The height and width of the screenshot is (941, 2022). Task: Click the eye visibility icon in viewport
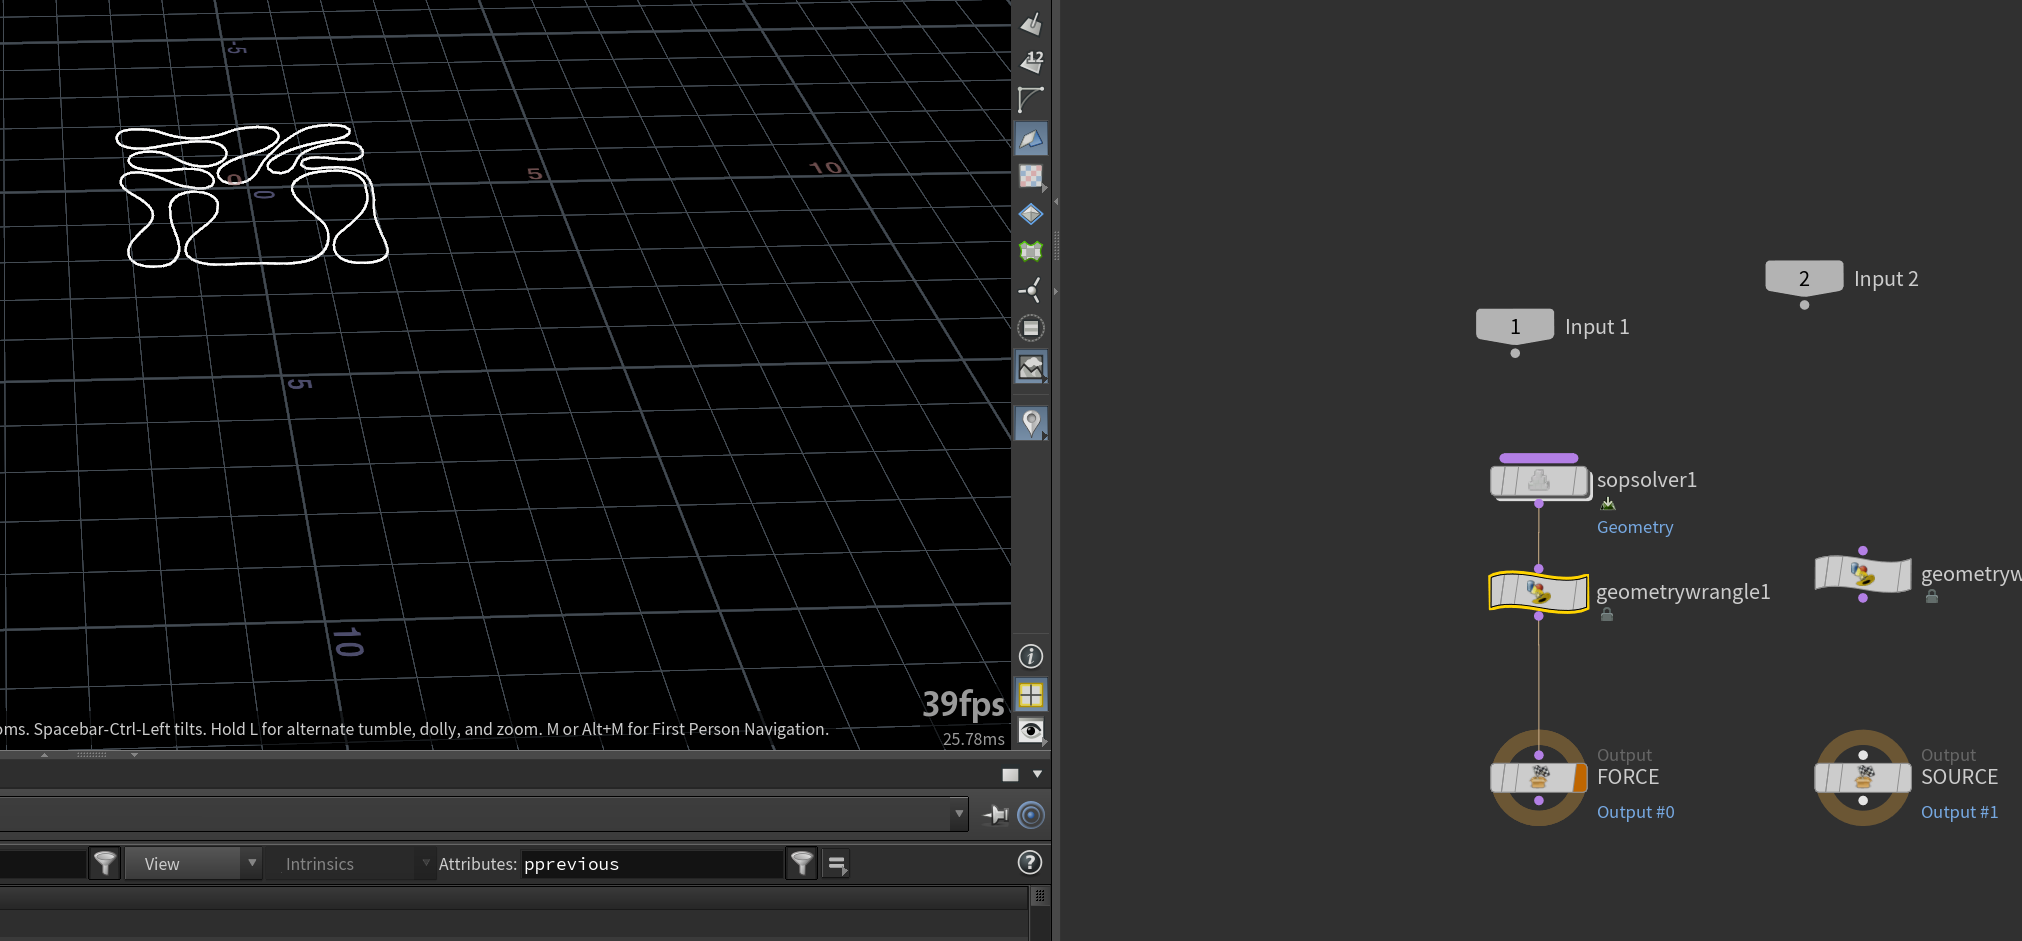tap(1031, 731)
